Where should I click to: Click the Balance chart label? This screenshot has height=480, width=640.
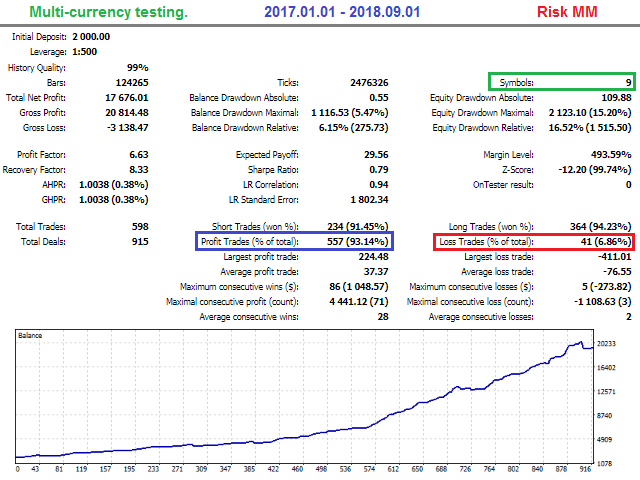(x=30, y=336)
